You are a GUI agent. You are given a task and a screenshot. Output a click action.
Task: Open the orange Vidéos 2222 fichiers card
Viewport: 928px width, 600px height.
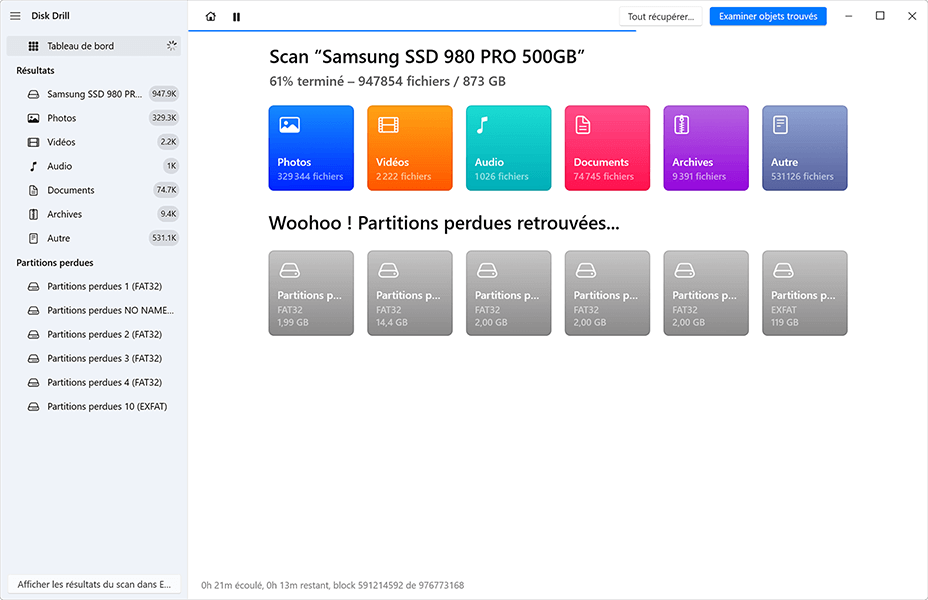tap(410, 148)
